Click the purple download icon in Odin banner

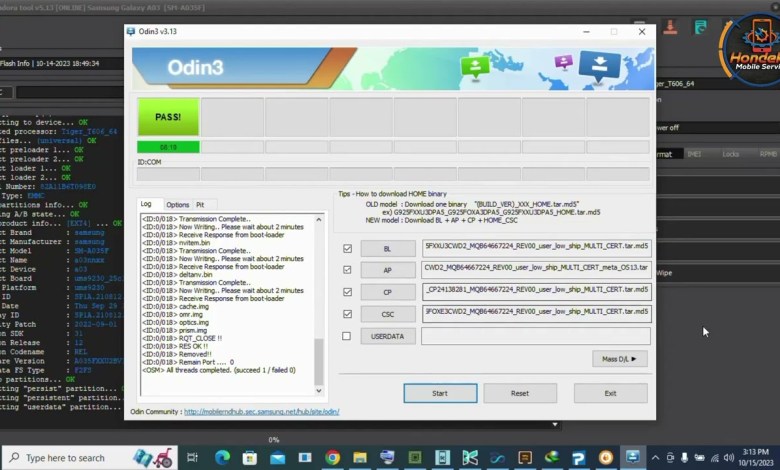tap(563, 62)
